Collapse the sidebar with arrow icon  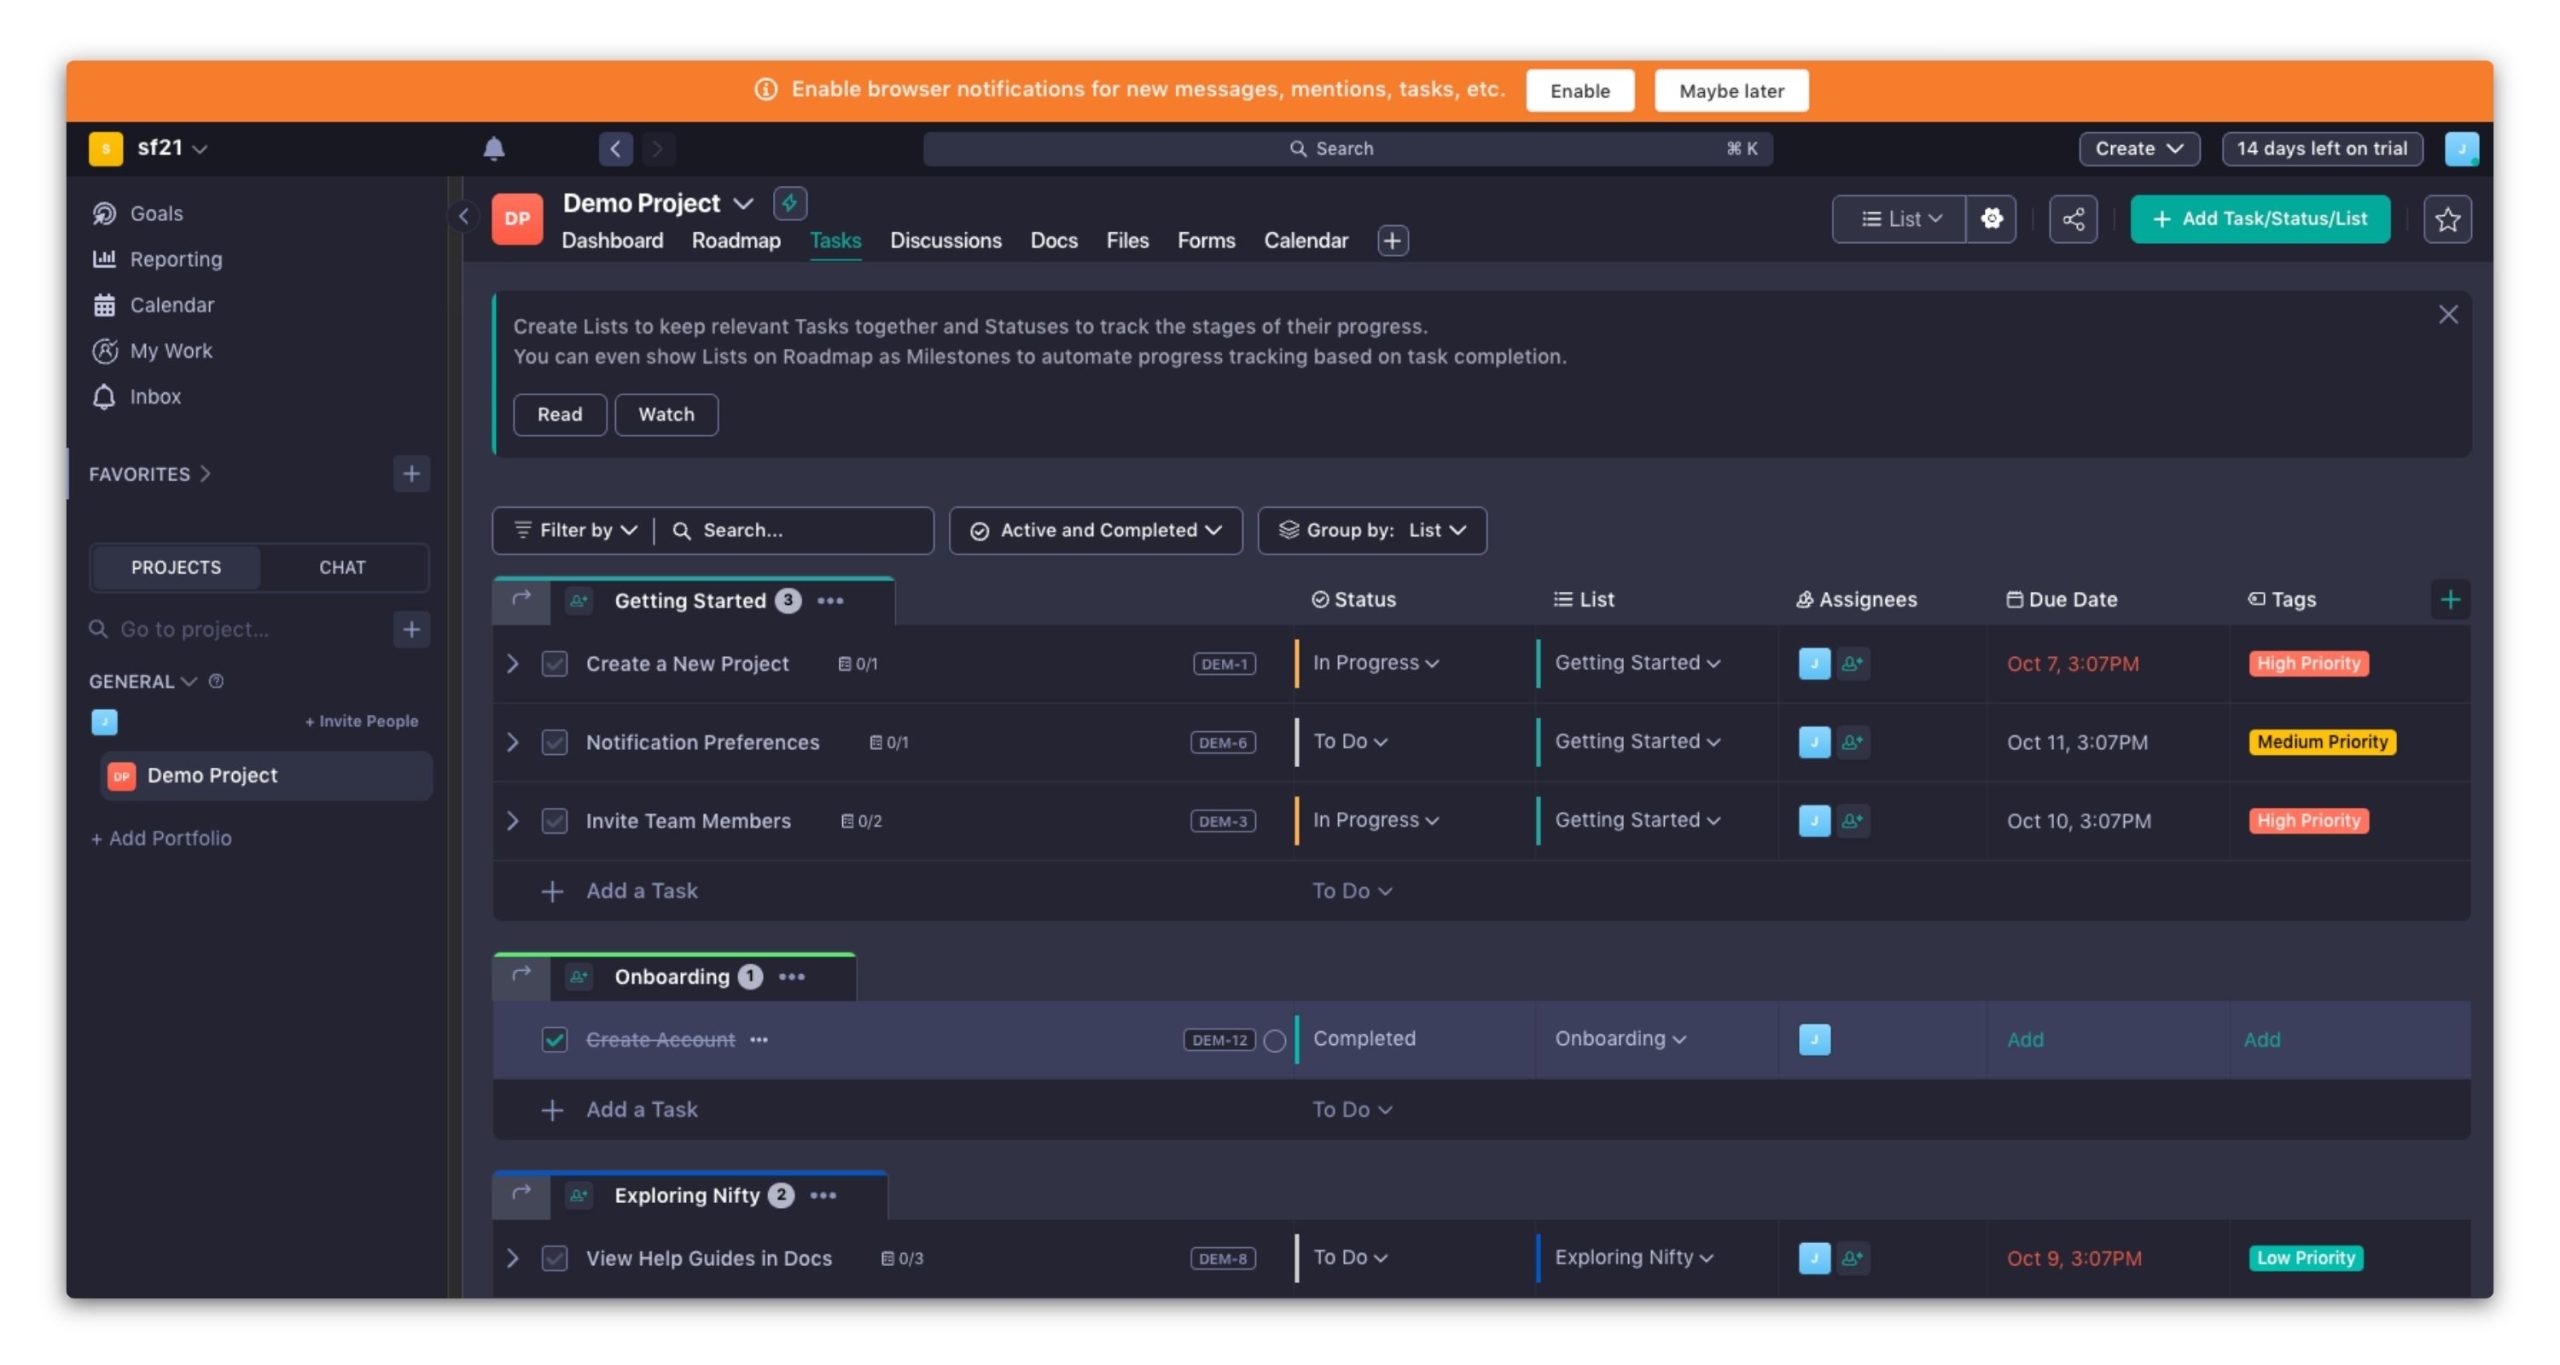[x=463, y=216]
